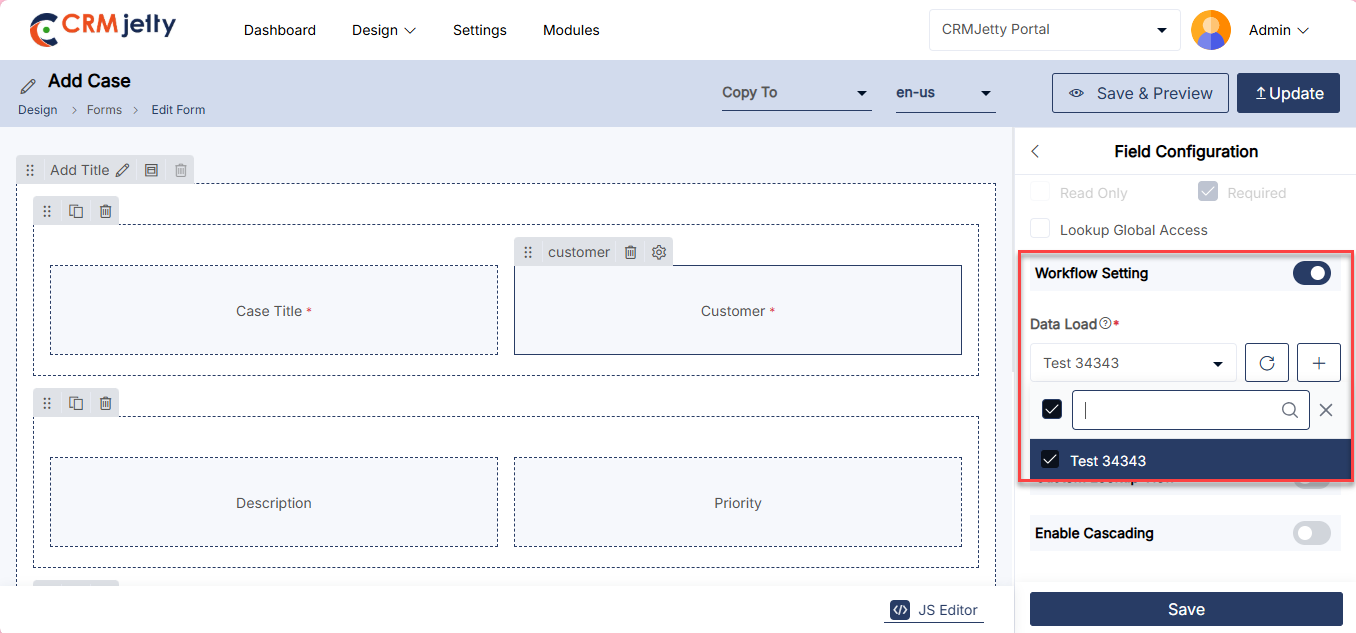
Task: Click the refresh icon beside Data Load
Action: [1266, 363]
